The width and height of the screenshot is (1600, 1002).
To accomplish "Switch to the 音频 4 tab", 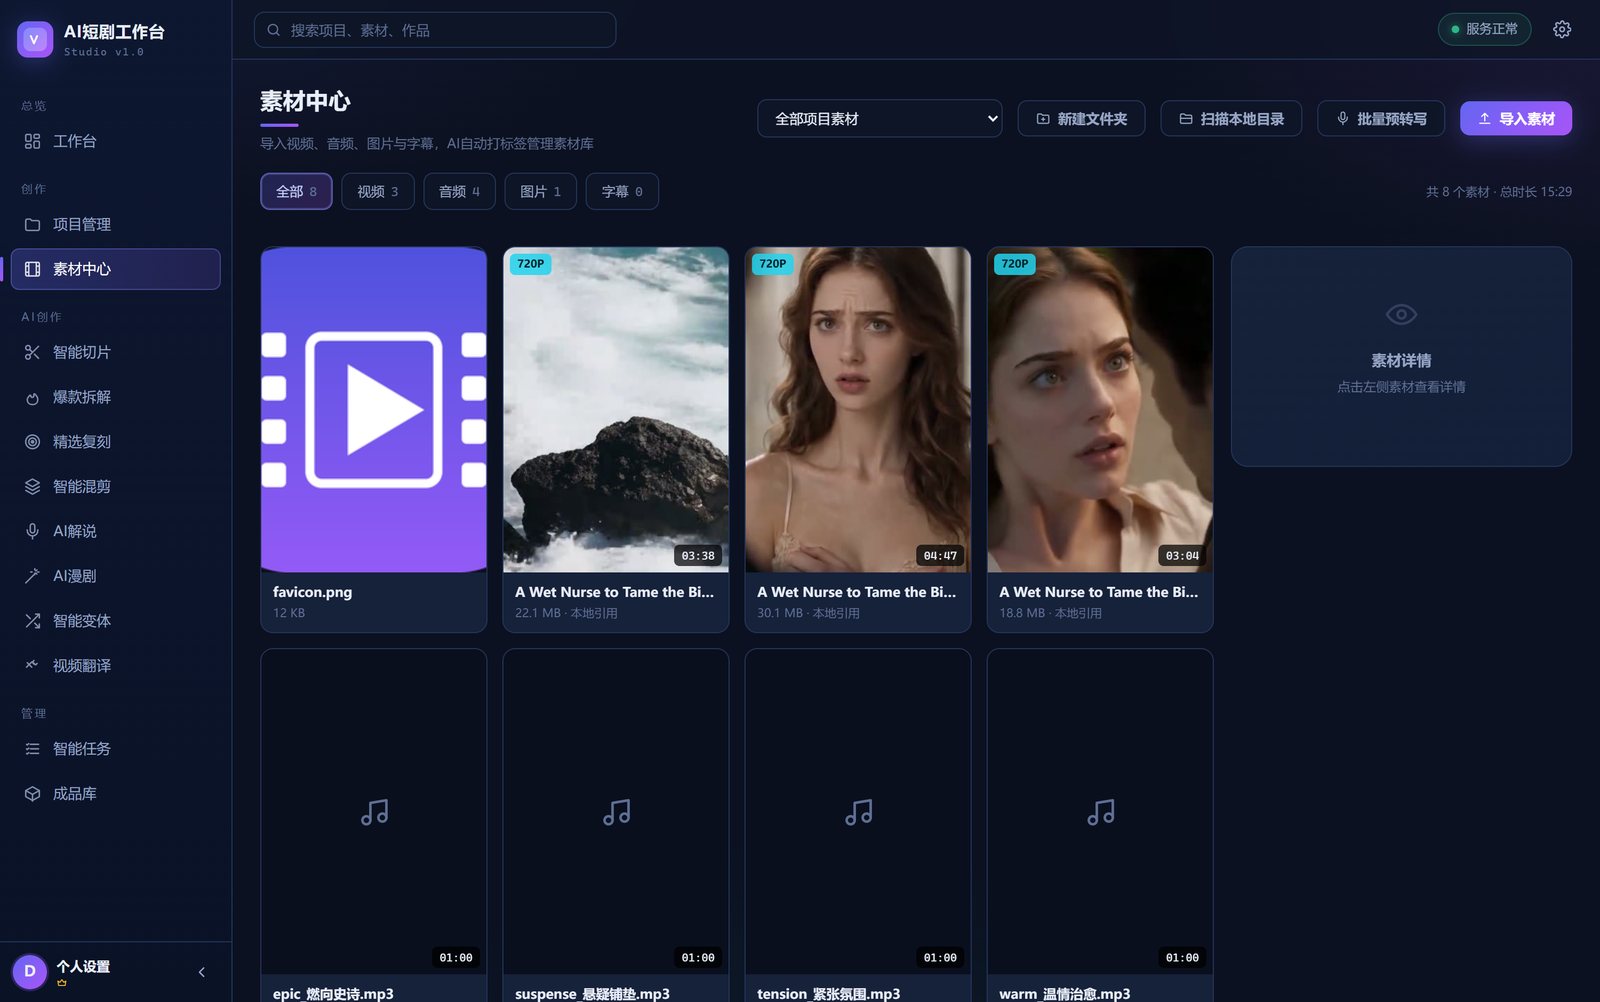I will [459, 192].
